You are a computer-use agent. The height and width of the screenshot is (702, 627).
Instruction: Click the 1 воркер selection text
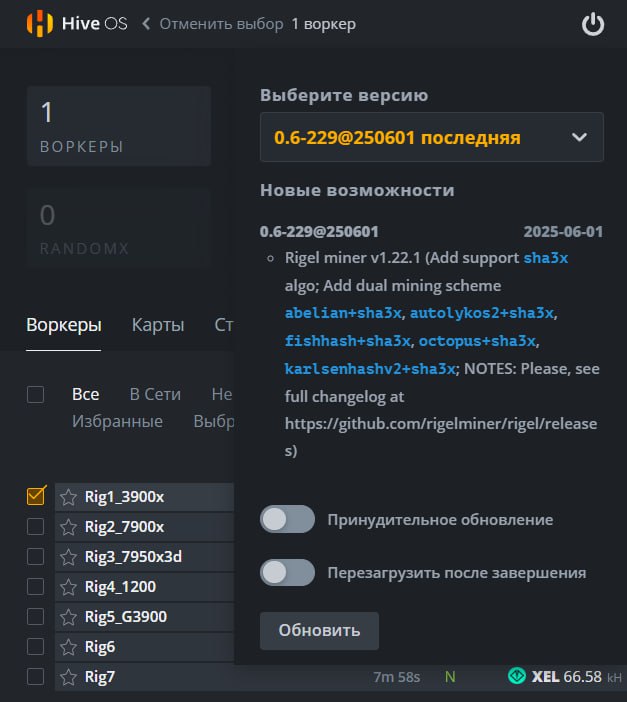[x=324, y=24]
